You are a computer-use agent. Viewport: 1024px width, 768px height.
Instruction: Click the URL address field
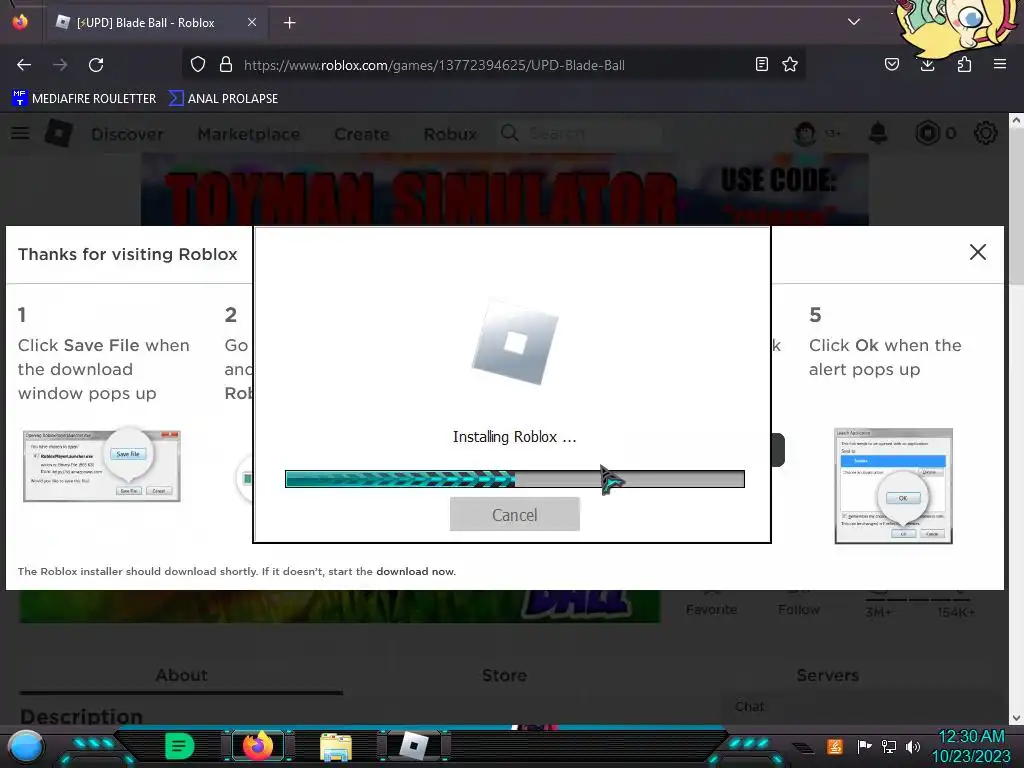tap(493, 65)
